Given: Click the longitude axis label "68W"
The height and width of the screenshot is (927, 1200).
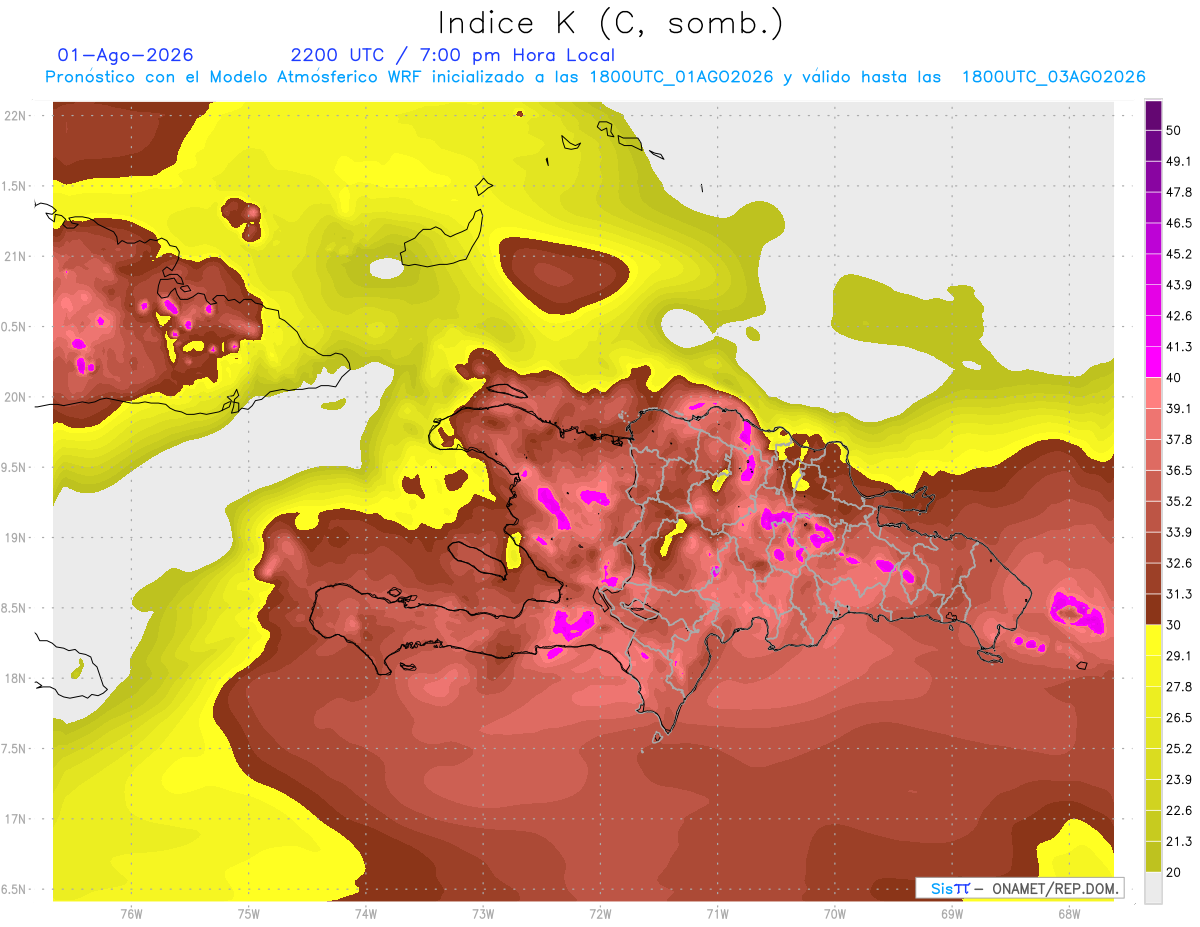Looking at the screenshot, I should 1069,913.
